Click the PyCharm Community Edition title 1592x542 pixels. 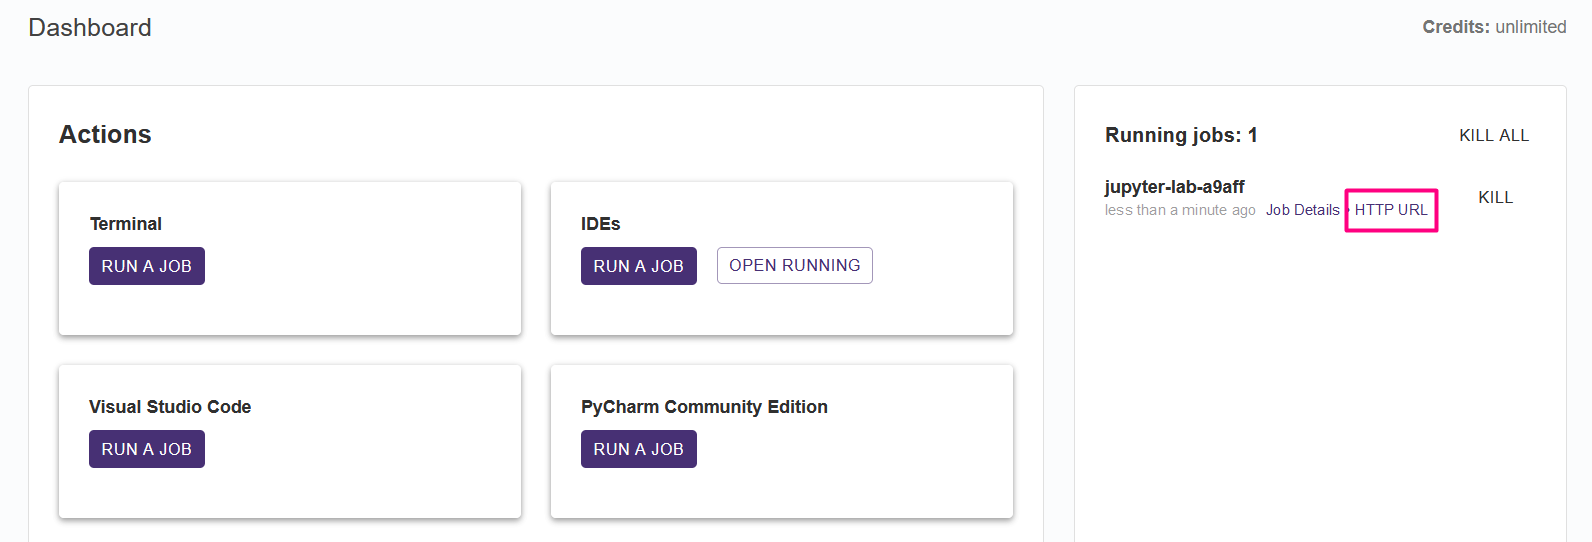click(x=704, y=407)
